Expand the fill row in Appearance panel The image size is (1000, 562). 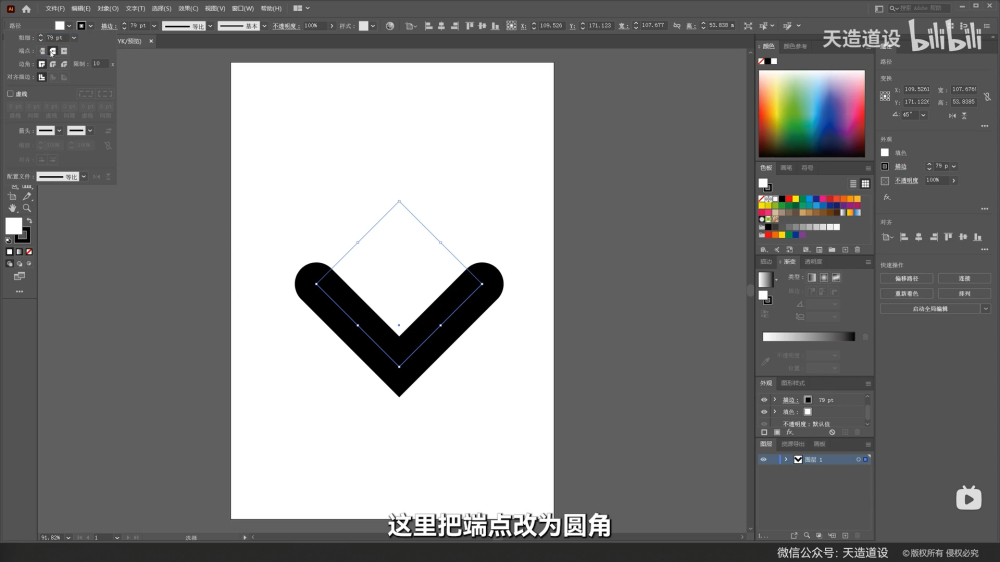[x=775, y=412]
